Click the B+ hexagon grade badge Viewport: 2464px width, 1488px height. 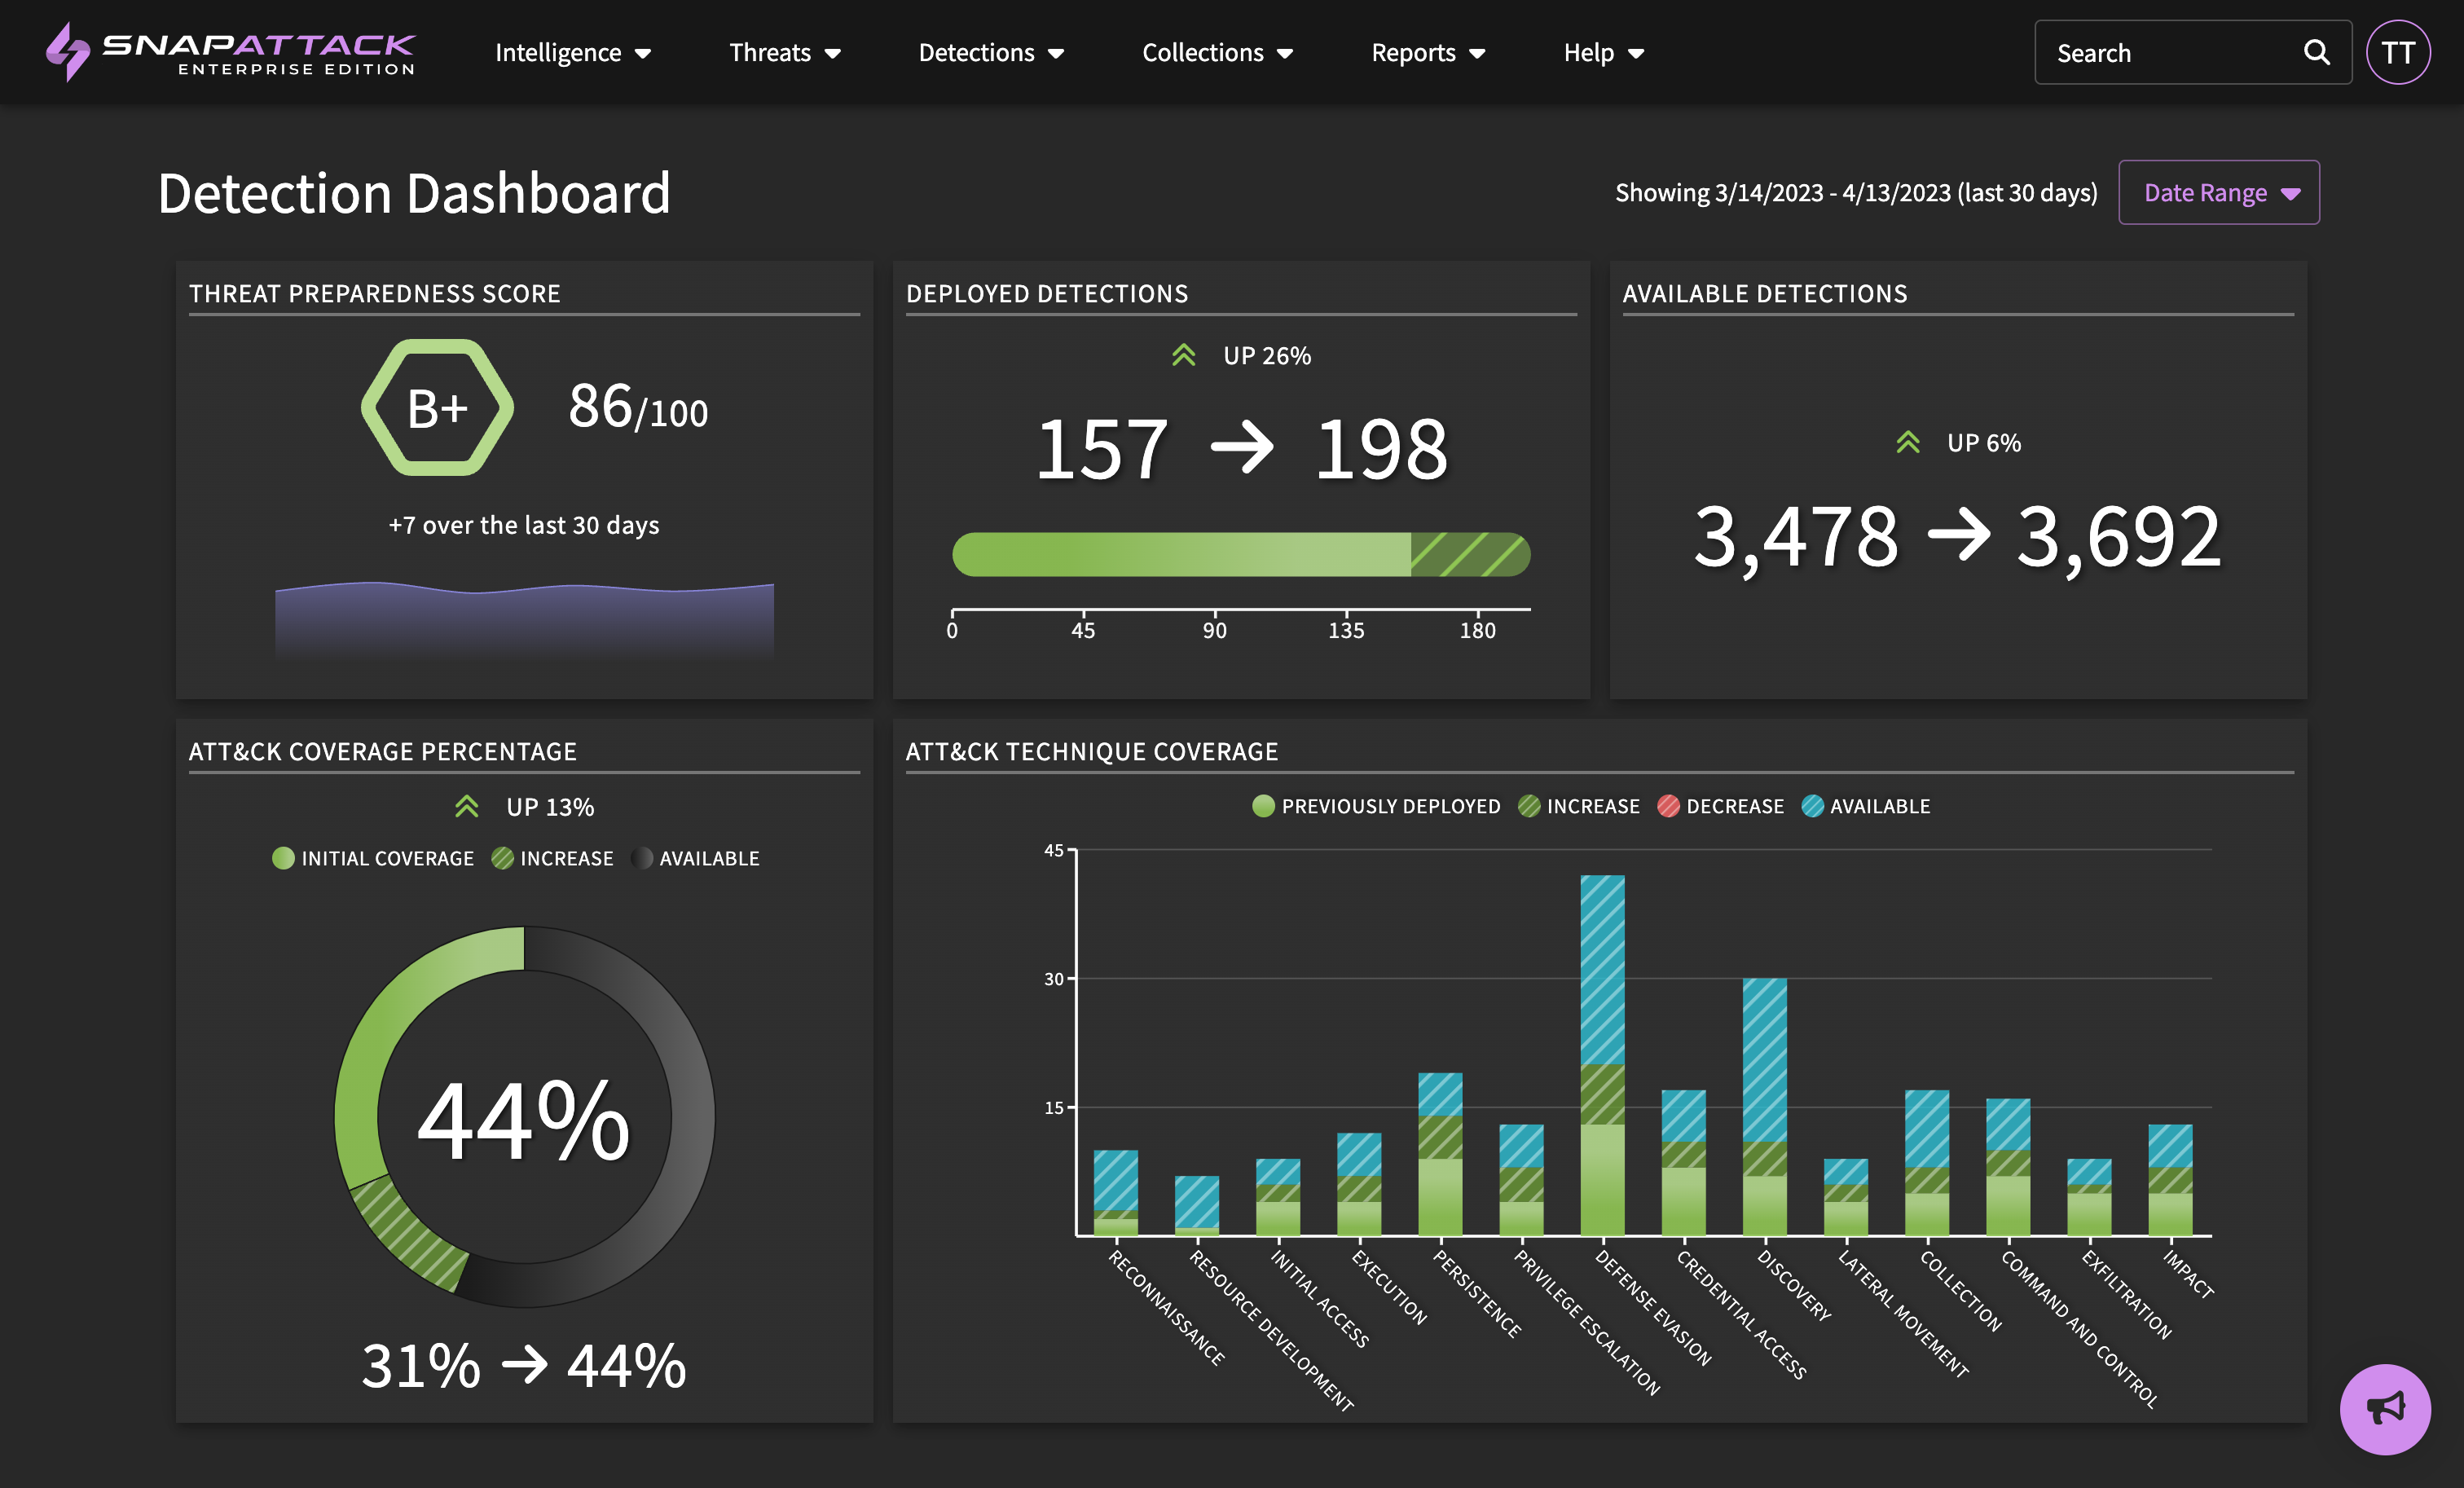[x=437, y=408]
